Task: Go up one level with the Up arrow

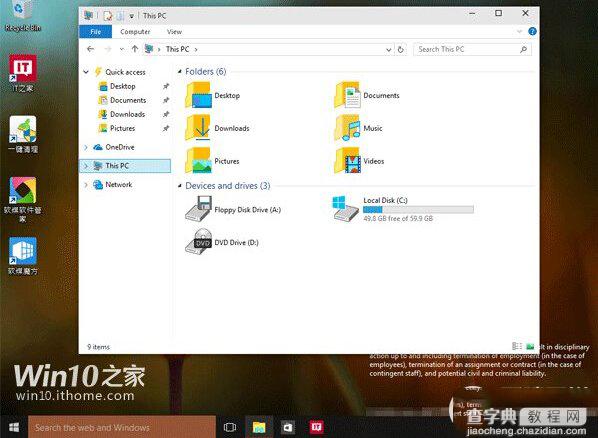Action: pyautogui.click(x=135, y=49)
